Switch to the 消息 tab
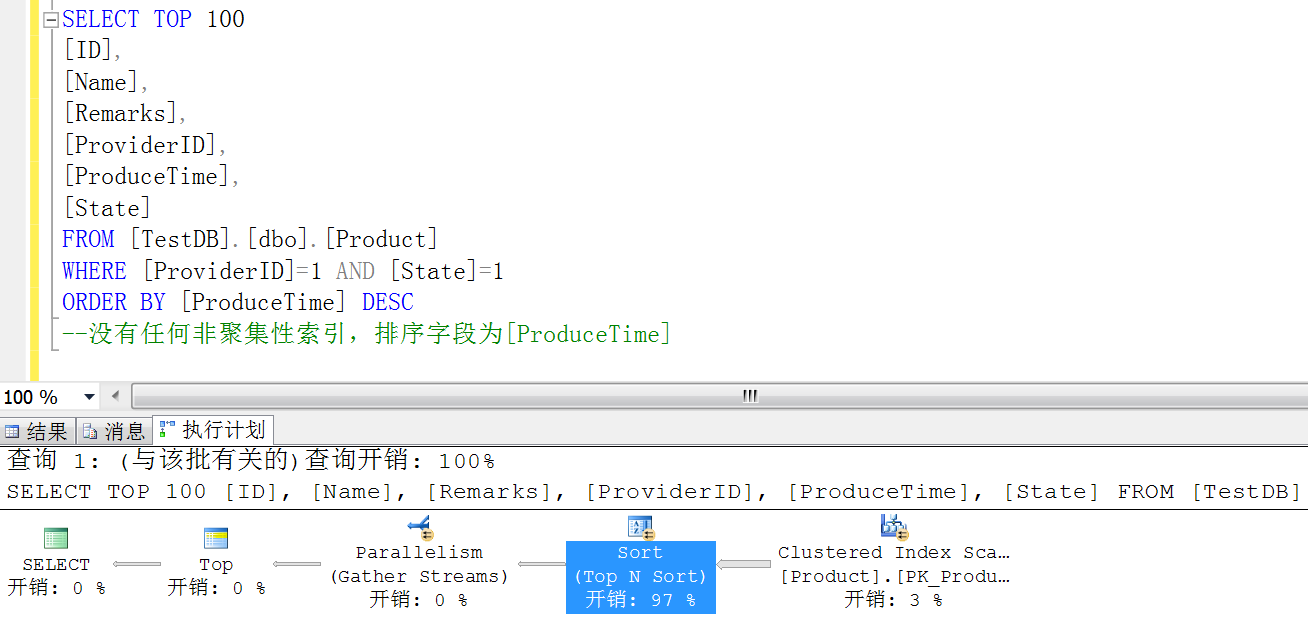1308x626 pixels. coord(114,432)
